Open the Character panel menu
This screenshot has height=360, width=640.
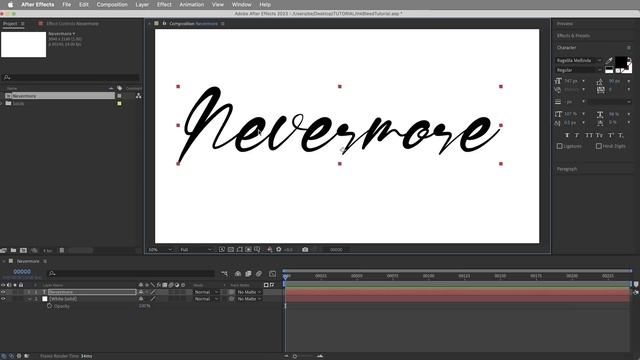(629, 48)
